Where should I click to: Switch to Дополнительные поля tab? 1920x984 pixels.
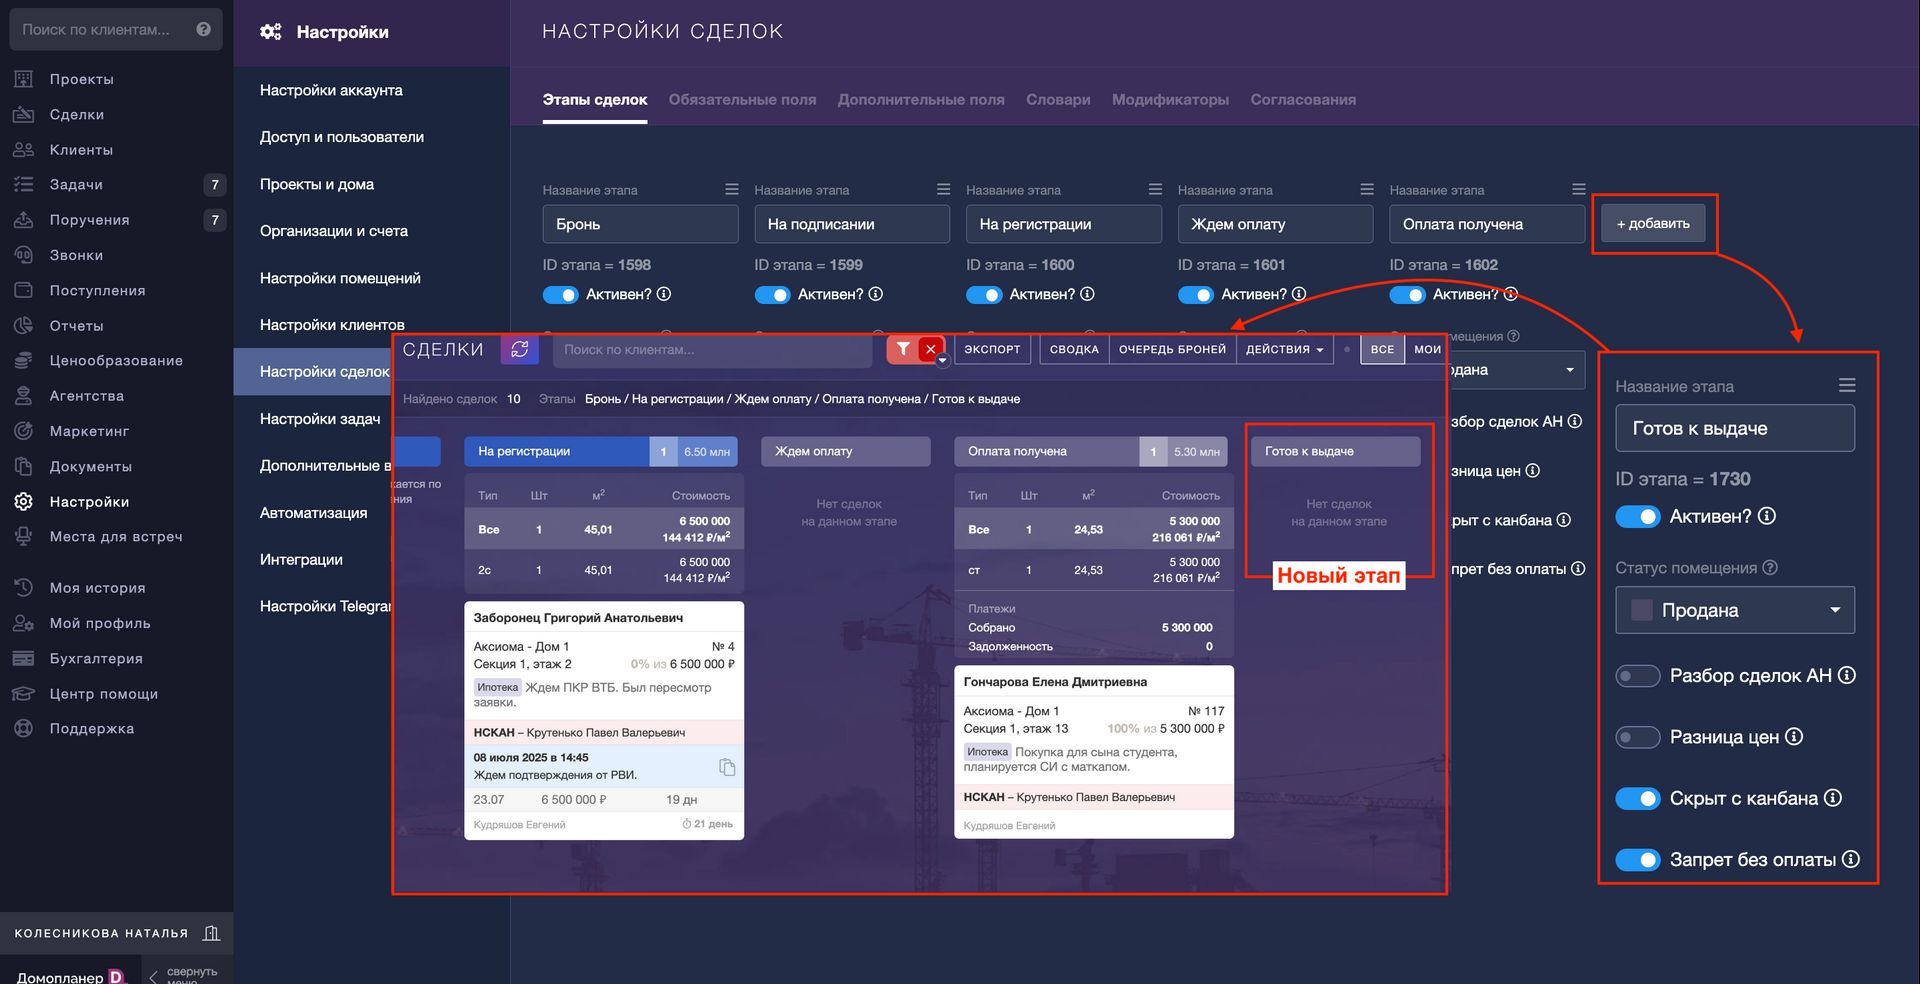pos(921,100)
